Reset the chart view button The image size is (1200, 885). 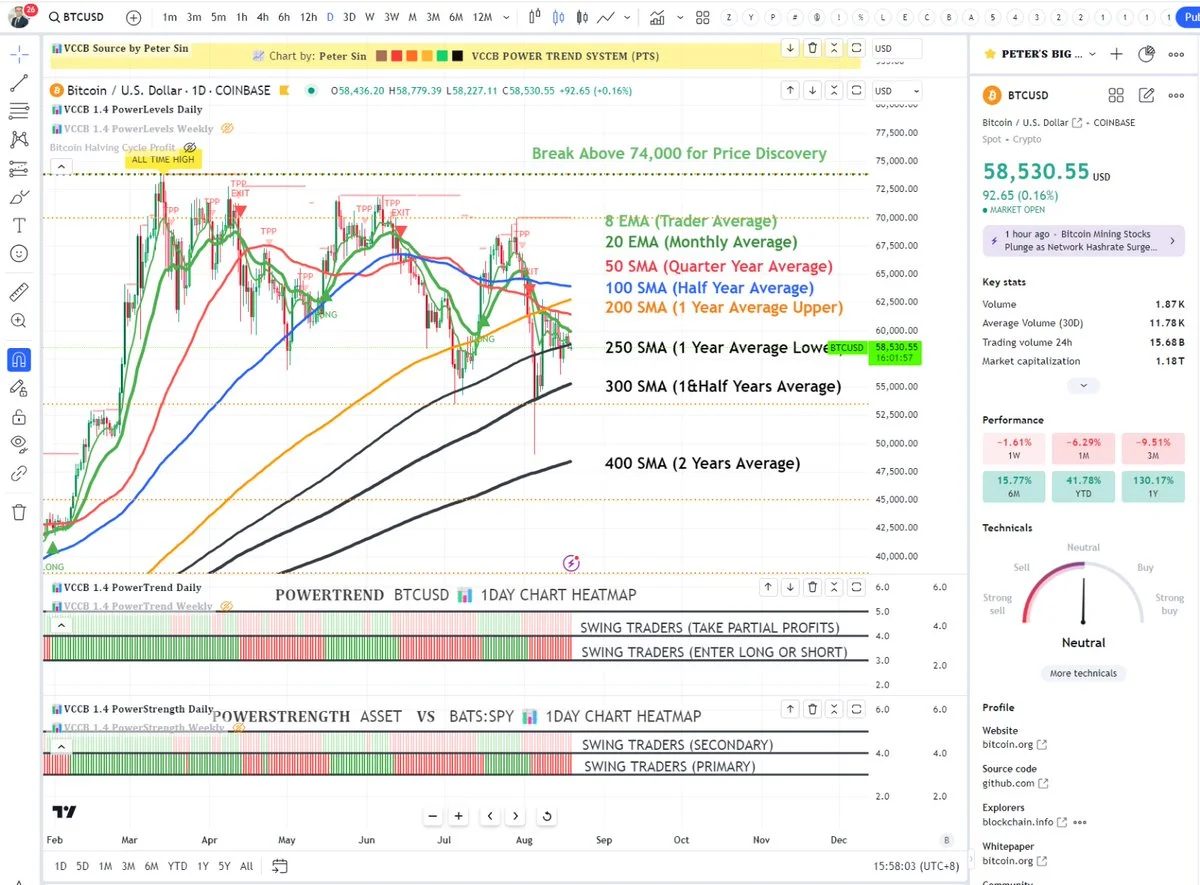pos(547,816)
